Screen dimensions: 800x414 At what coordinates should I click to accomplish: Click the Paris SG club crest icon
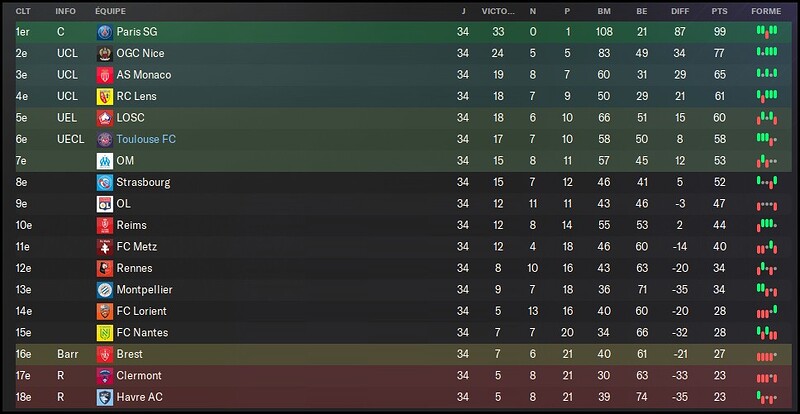click(105, 32)
